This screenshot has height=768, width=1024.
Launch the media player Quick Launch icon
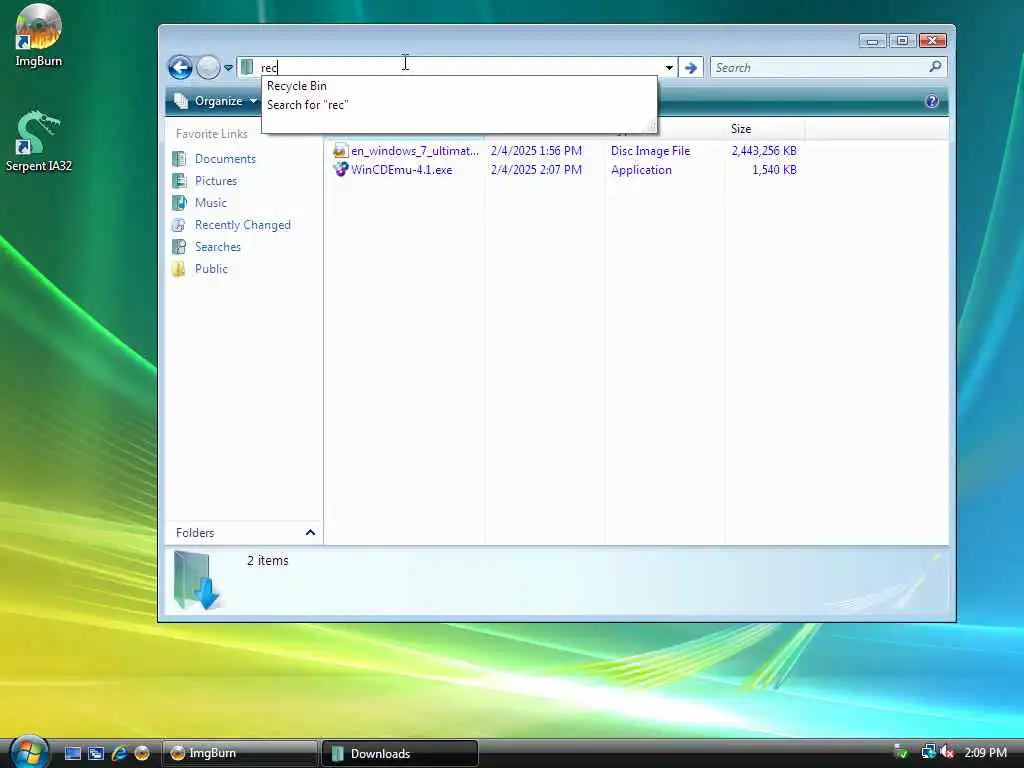(142, 753)
